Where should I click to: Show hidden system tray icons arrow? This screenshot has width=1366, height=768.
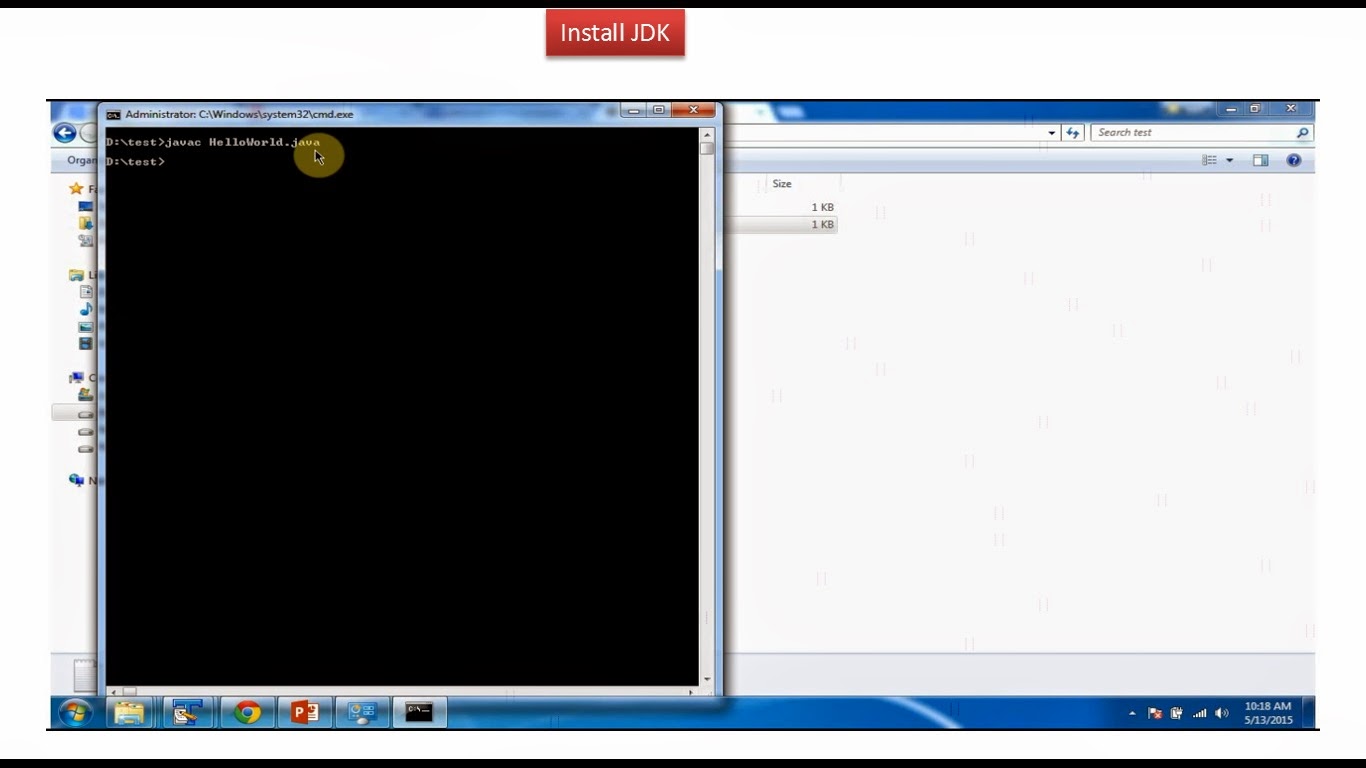[1132, 714]
